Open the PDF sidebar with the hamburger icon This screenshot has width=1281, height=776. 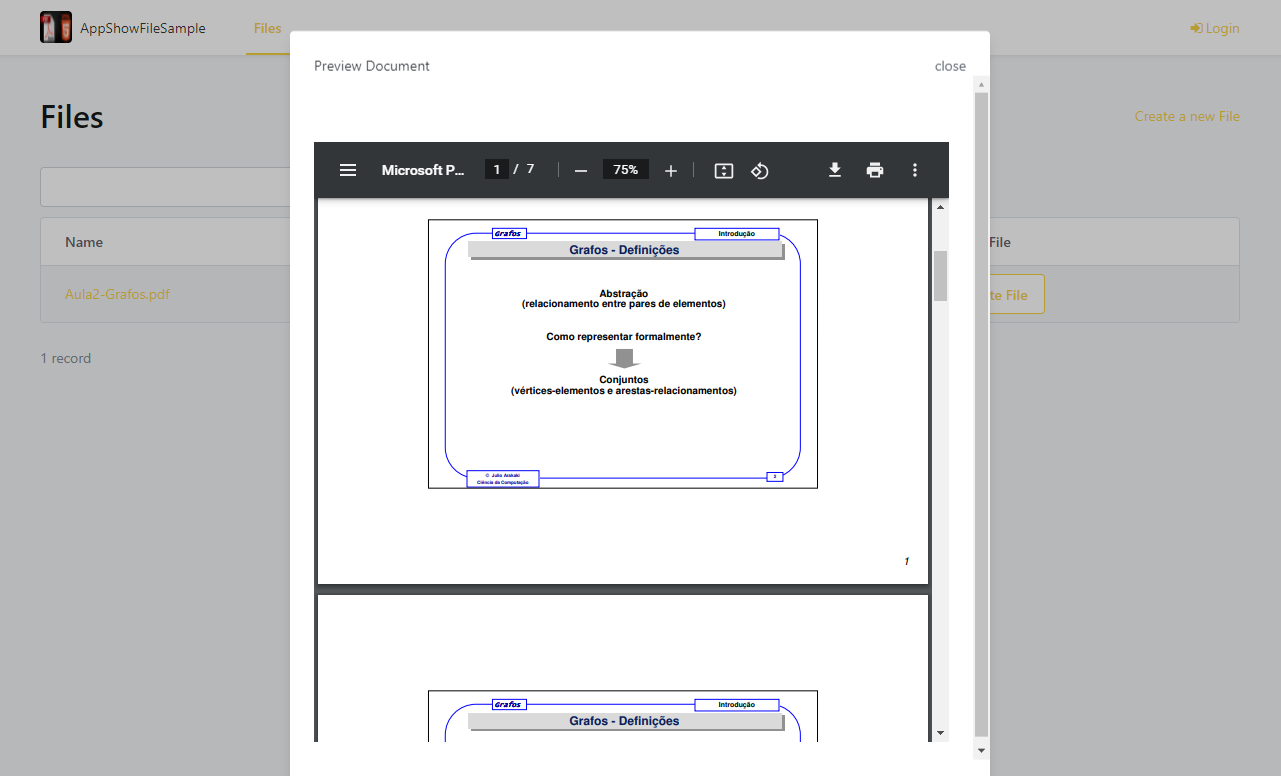coord(347,169)
